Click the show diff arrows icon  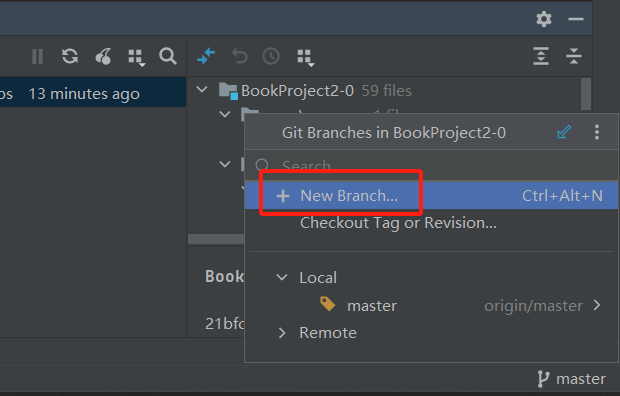coord(206,56)
